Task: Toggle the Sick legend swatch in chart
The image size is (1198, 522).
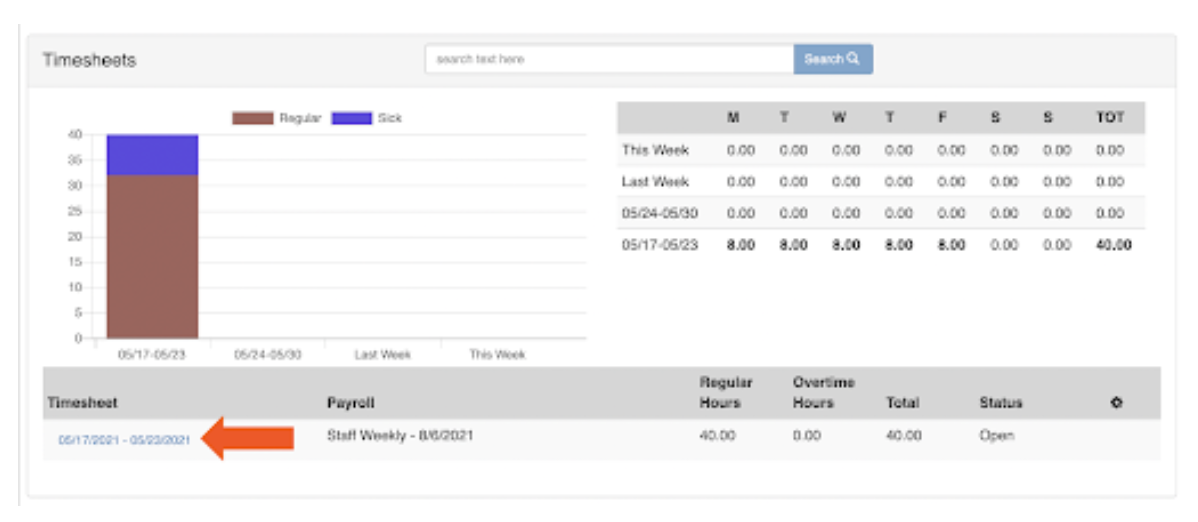Action: tap(350, 118)
